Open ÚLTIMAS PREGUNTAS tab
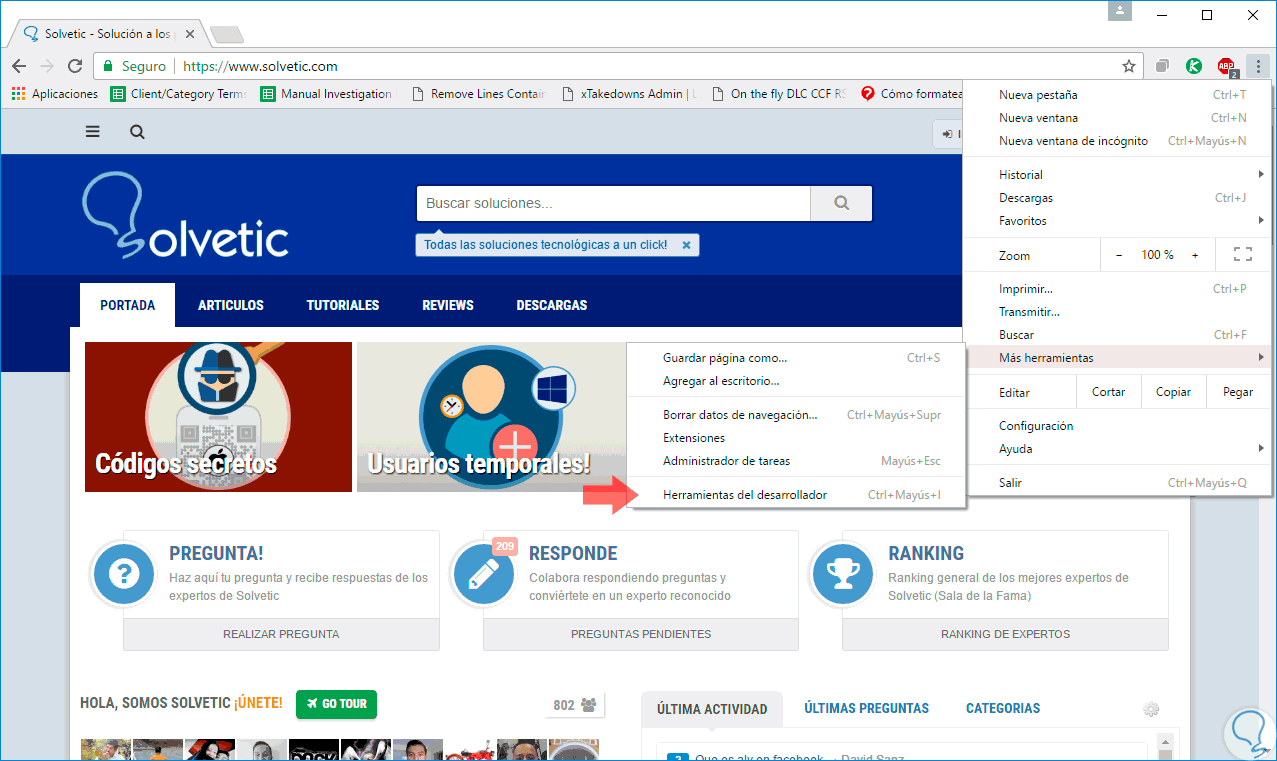Viewport: 1277px width, 761px height. 866,708
